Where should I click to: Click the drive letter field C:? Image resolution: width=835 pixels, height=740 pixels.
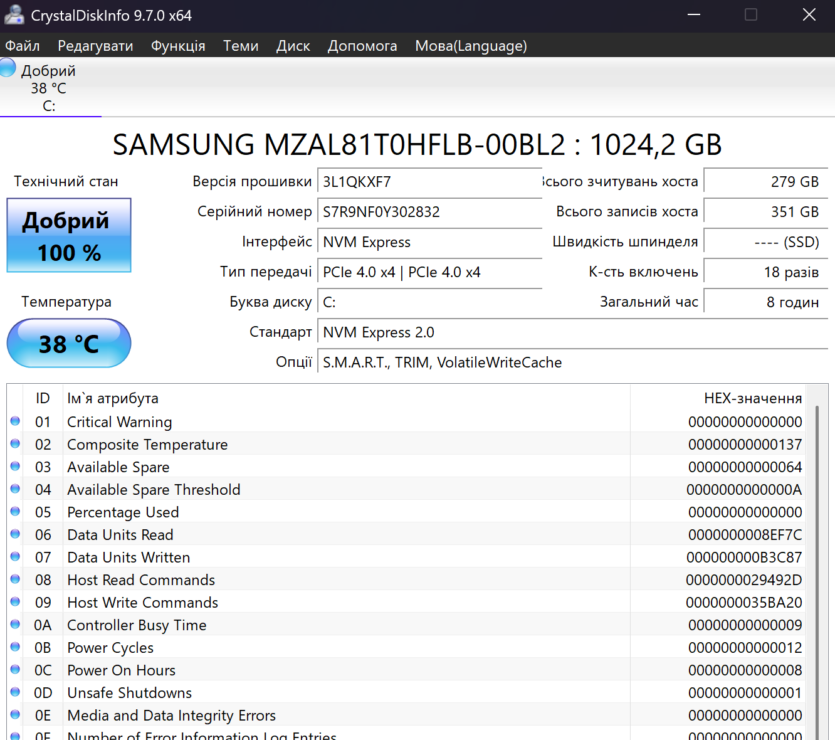pos(430,302)
